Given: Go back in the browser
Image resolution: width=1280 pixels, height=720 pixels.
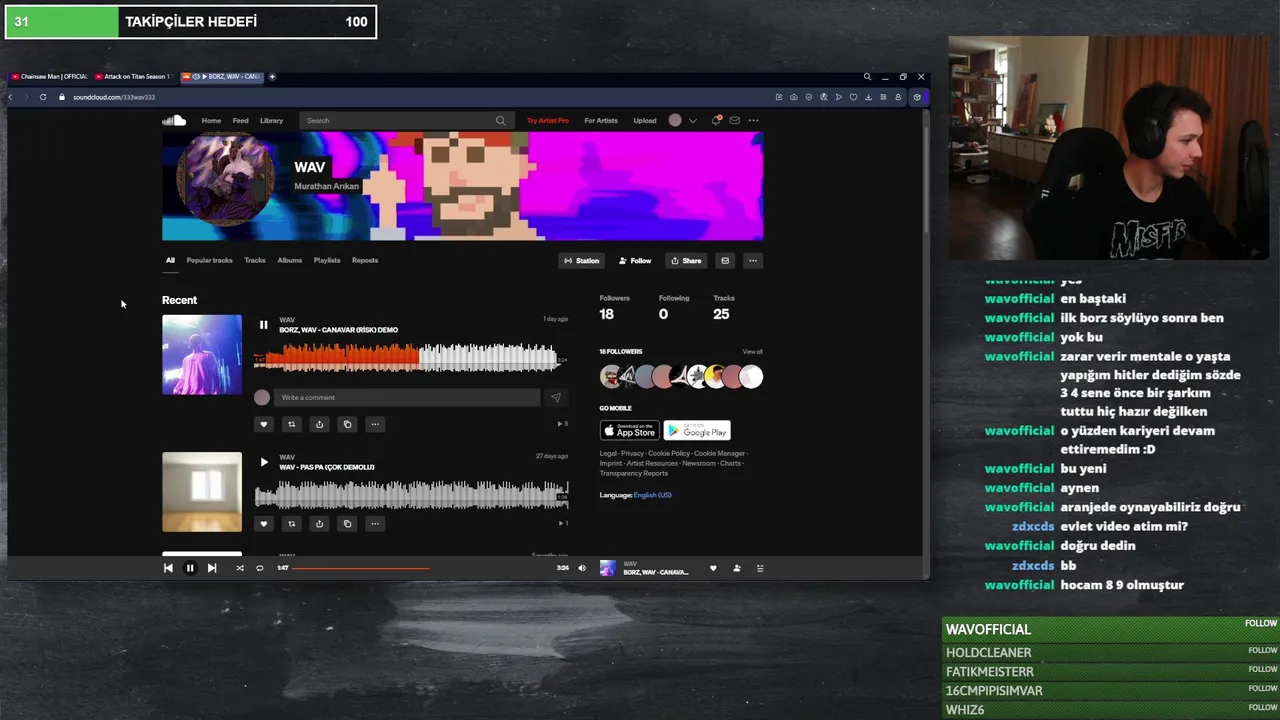Looking at the screenshot, I should coord(11,97).
